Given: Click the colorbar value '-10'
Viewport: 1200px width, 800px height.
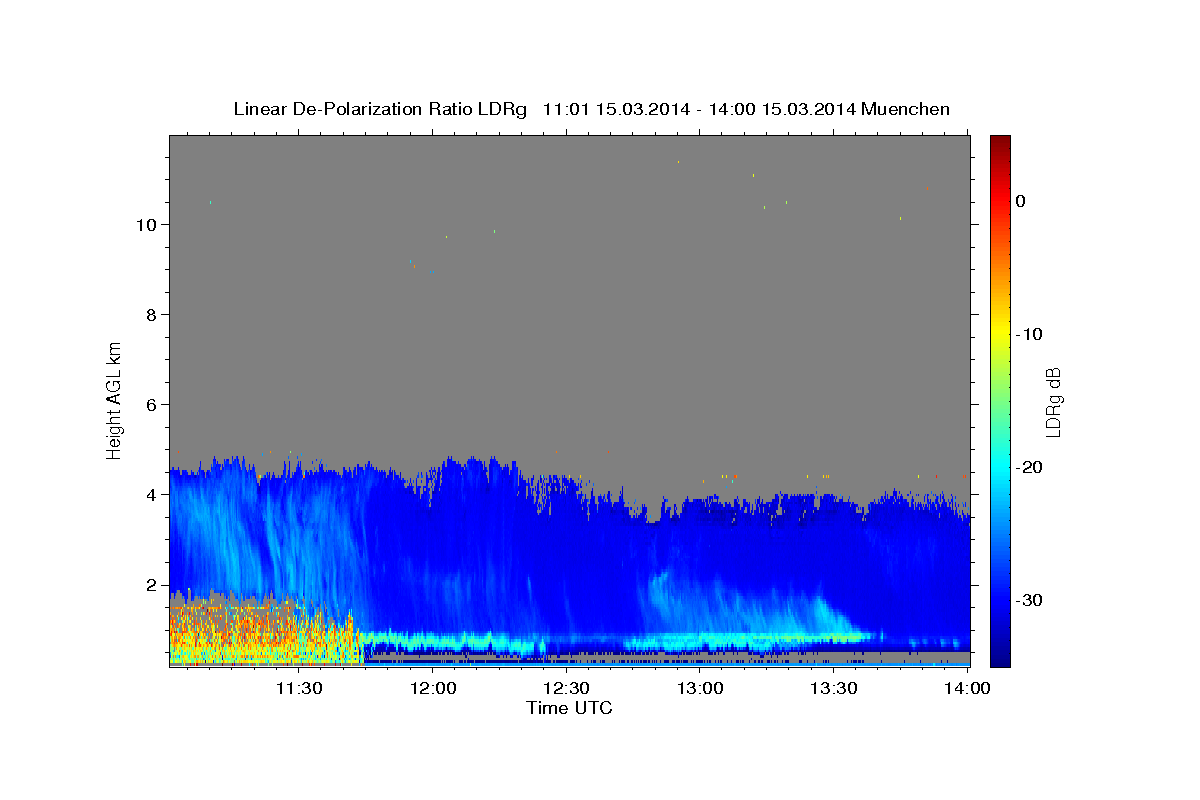Looking at the screenshot, I should coord(1029,334).
